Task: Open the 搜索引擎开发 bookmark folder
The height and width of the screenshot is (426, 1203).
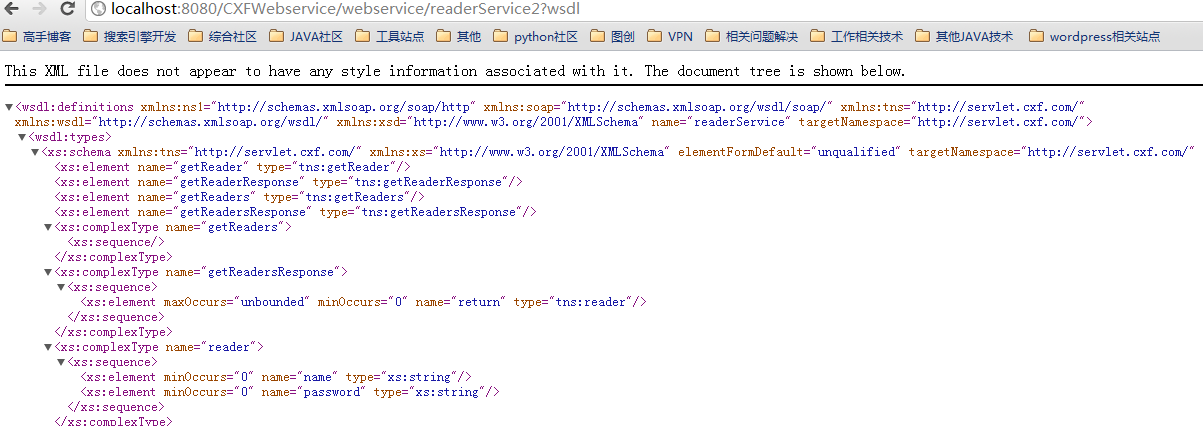Action: pos(130,37)
